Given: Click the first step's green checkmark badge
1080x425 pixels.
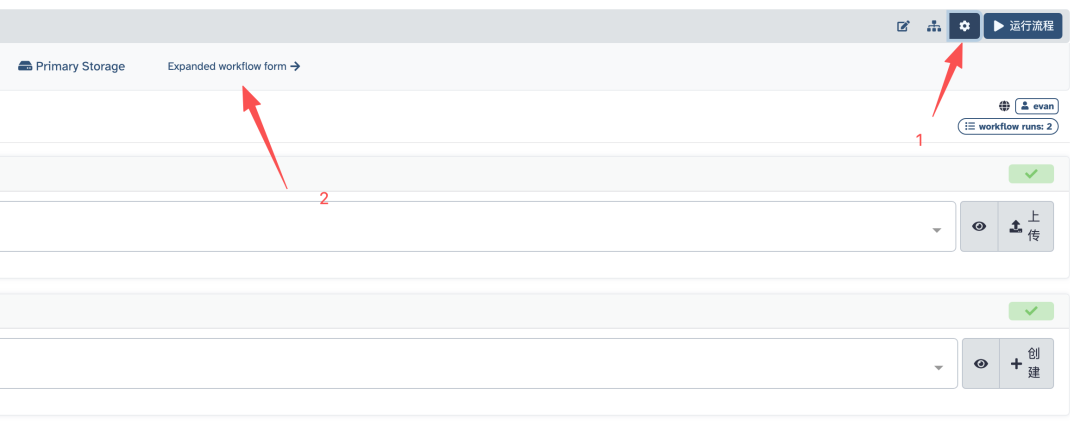Looking at the screenshot, I should [1031, 174].
